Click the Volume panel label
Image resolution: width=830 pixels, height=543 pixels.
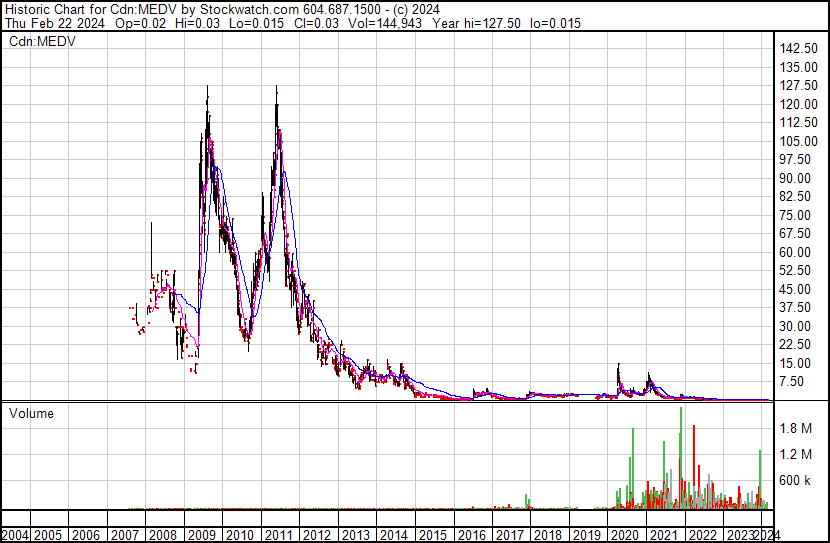(31, 413)
